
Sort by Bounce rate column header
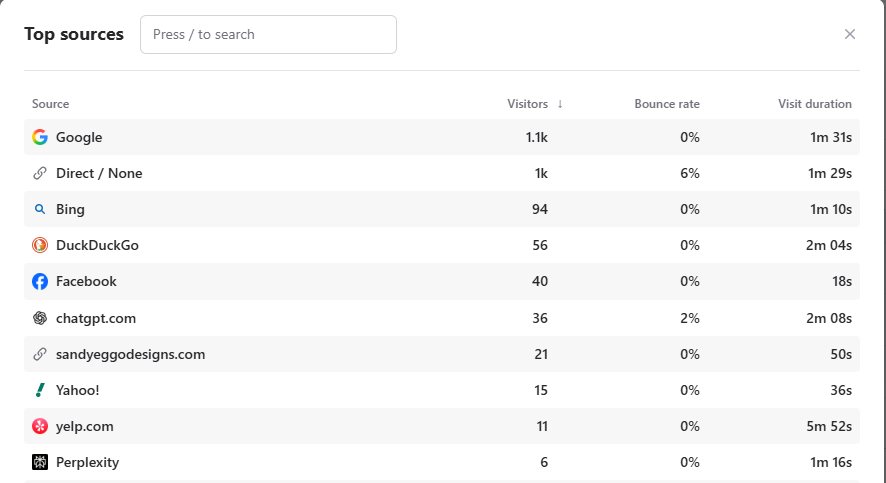(x=667, y=104)
